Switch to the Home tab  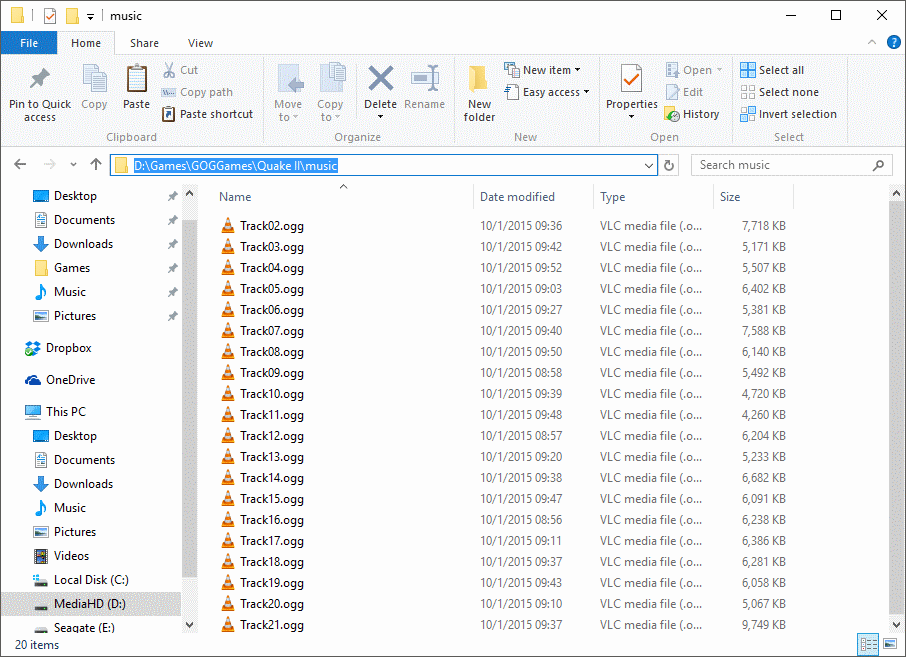tap(86, 43)
